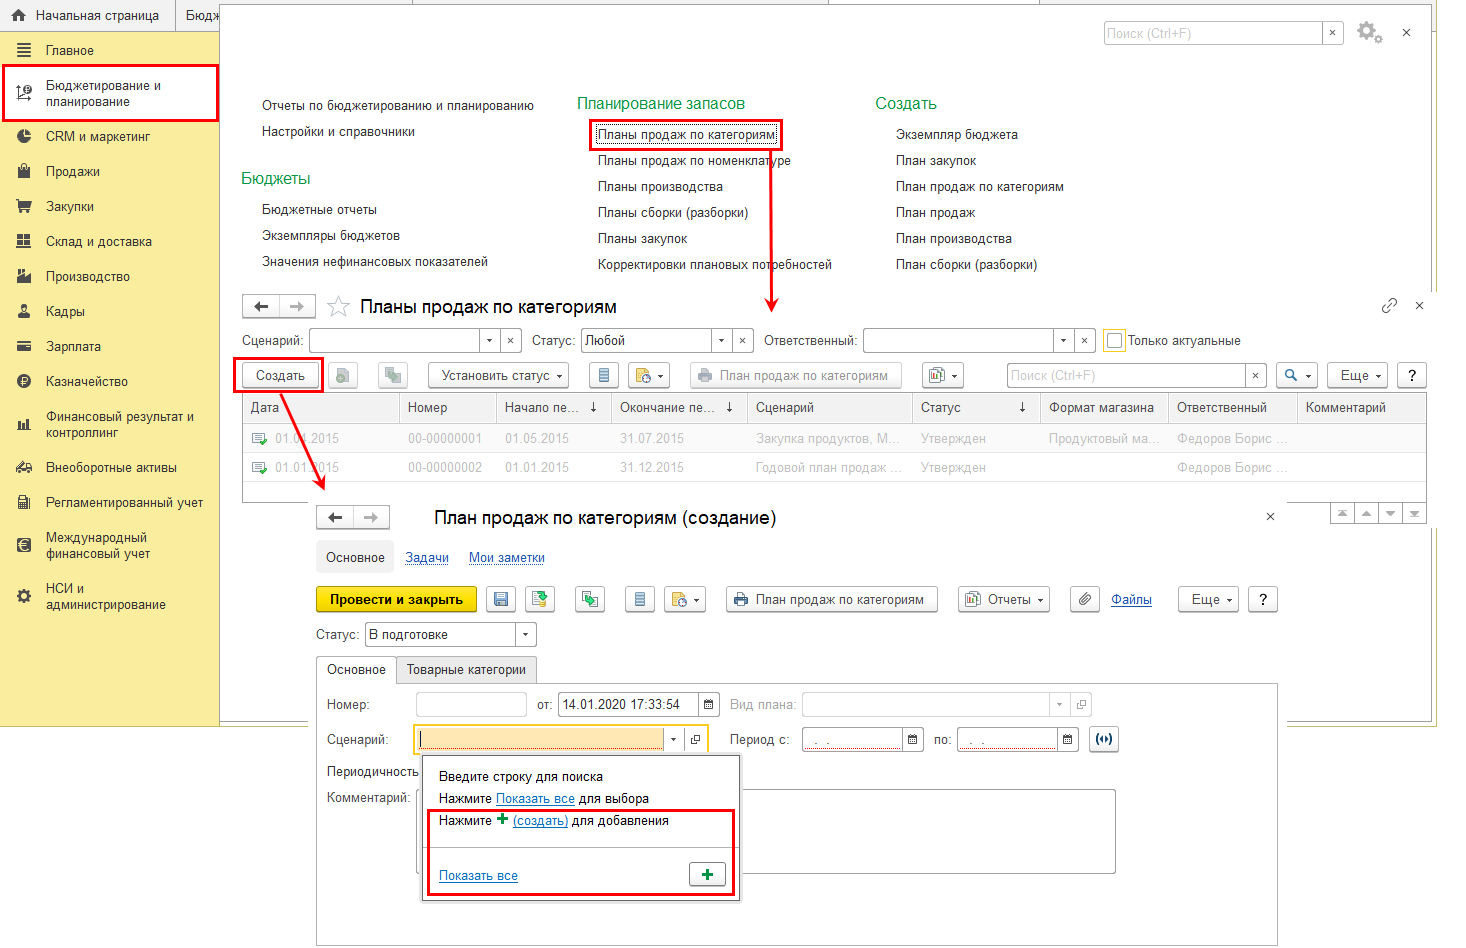
Task: Open Мои заметки tab
Action: pos(507,557)
